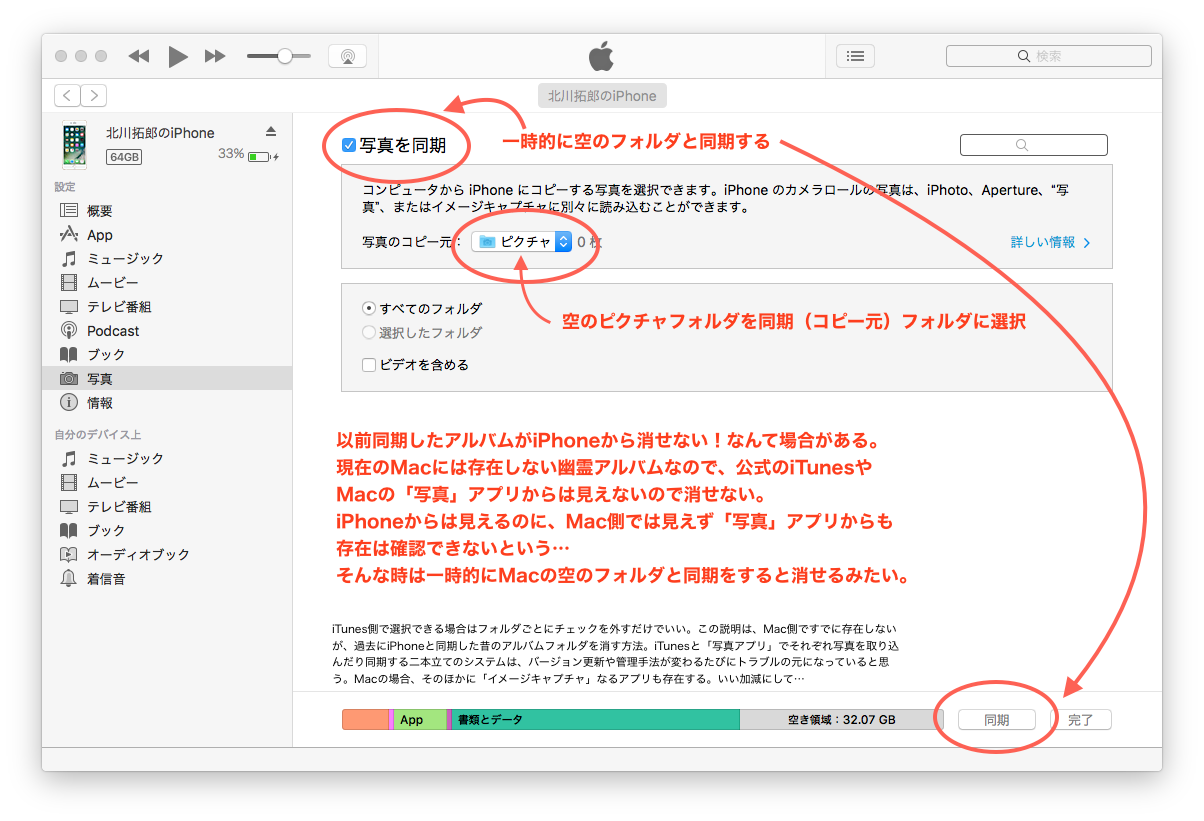Skip forward with fast-forward button
Viewport: 1204px width, 821px height.
point(215,57)
